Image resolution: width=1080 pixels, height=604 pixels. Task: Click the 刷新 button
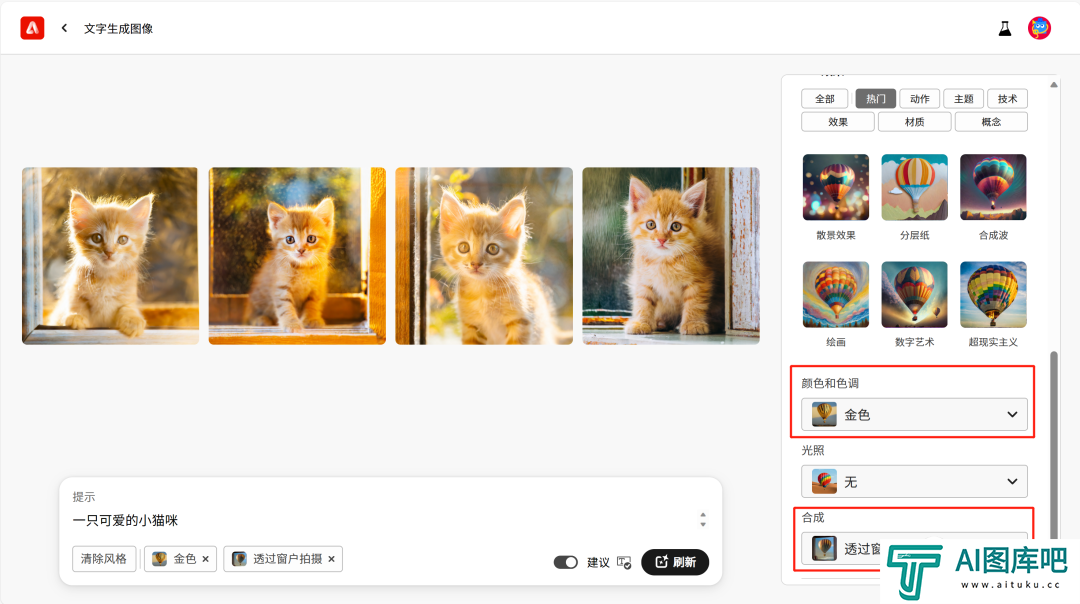tap(675, 562)
